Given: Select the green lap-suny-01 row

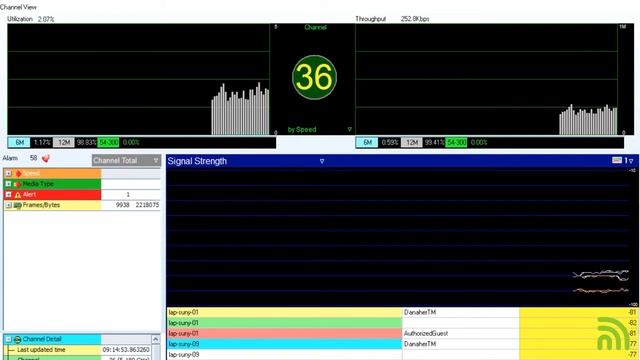Looking at the screenshot, I should [x=402, y=323].
